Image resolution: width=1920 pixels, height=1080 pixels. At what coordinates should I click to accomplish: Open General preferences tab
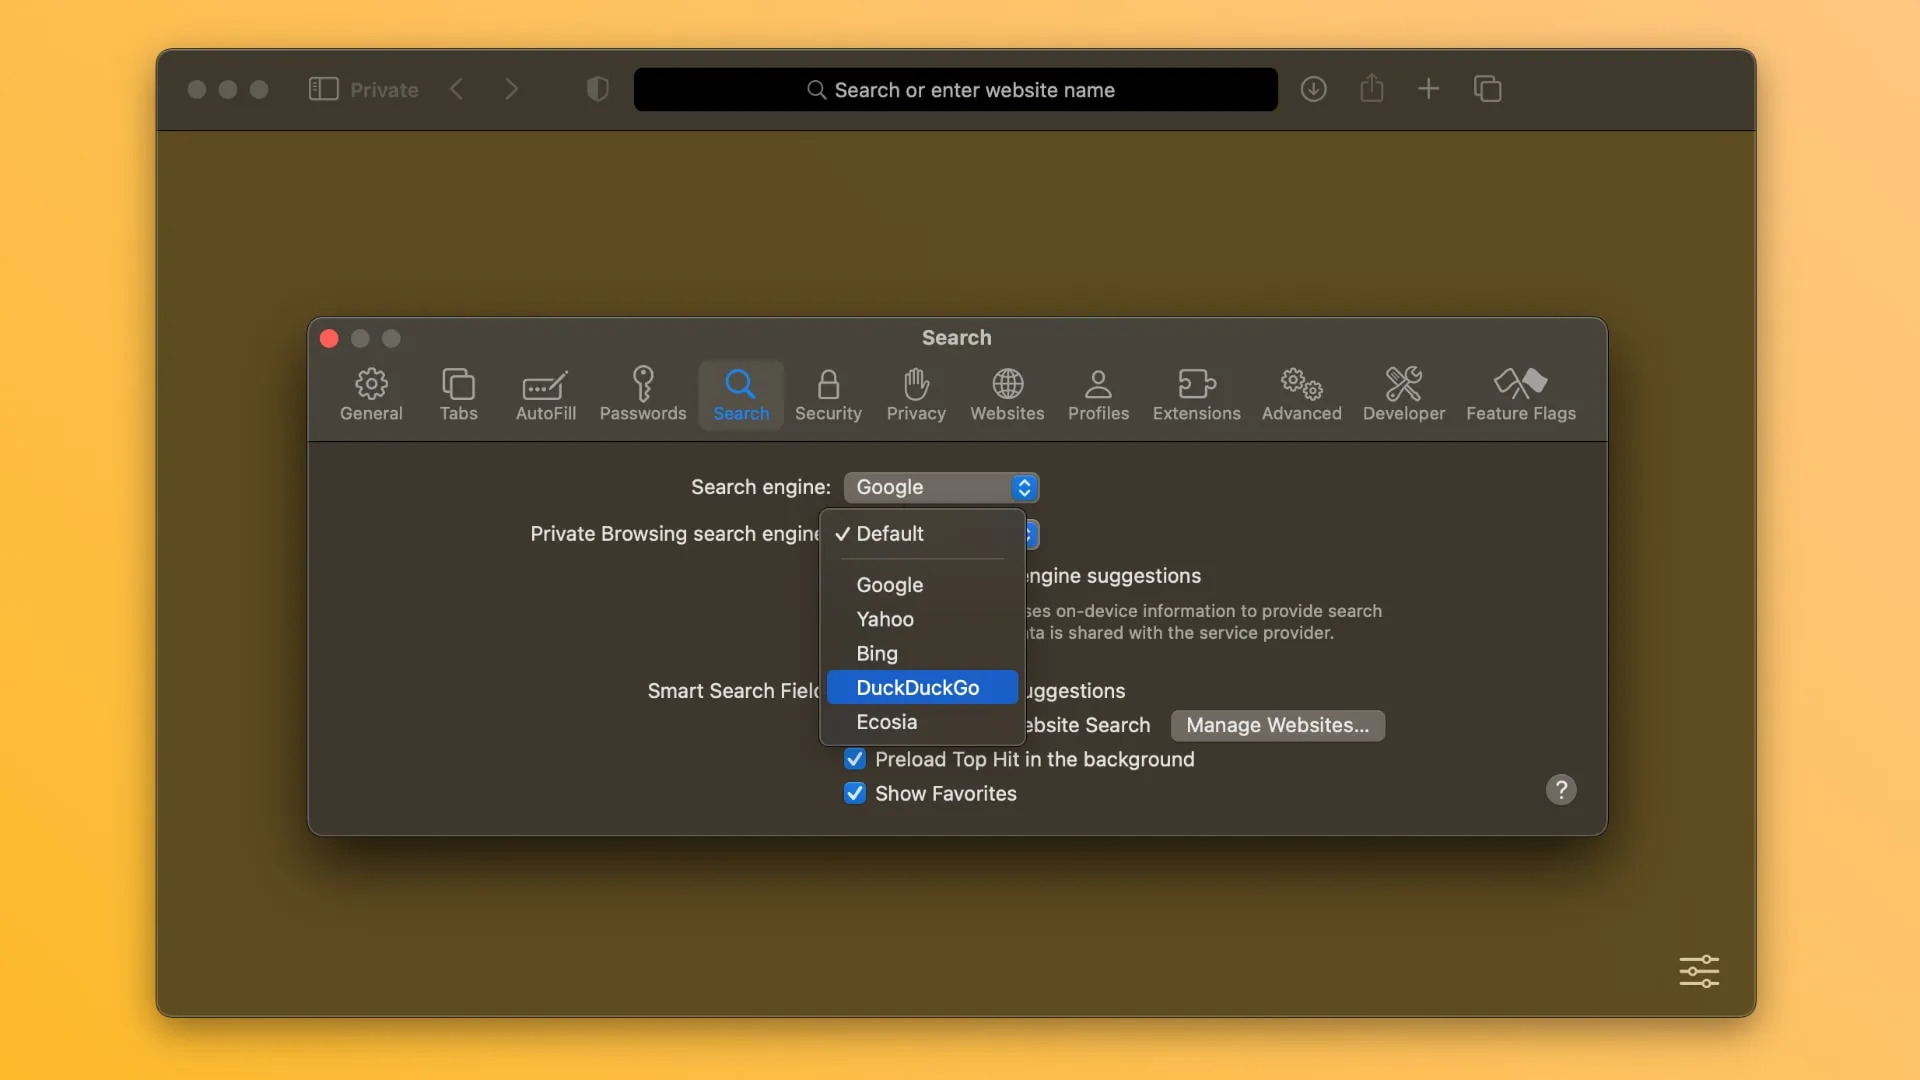(371, 392)
